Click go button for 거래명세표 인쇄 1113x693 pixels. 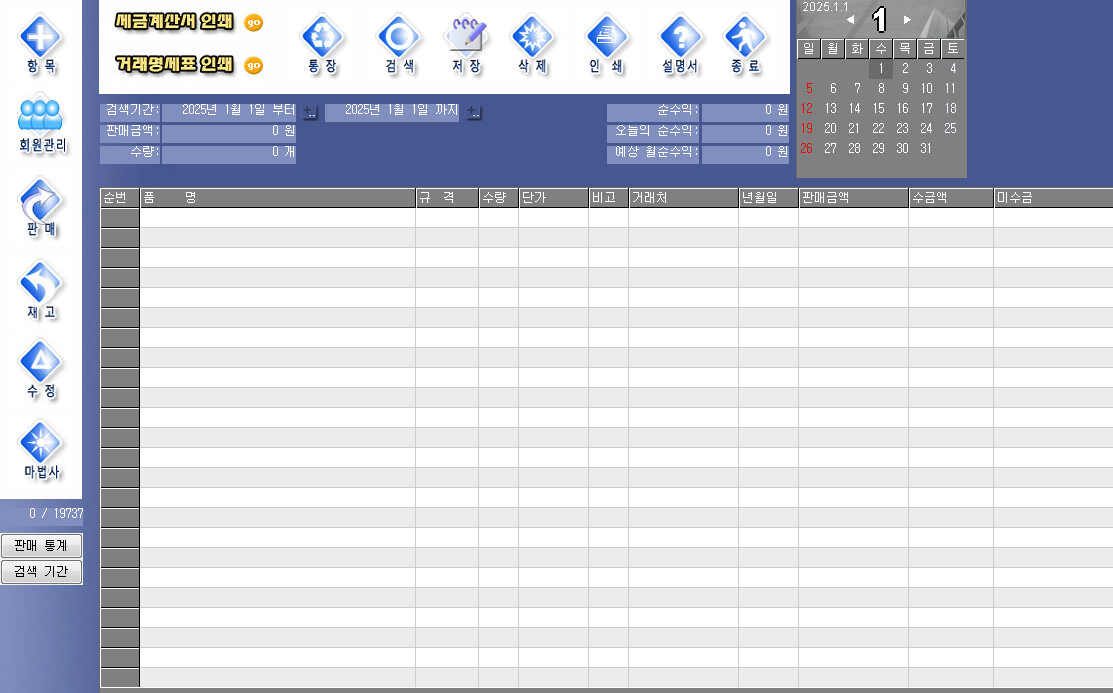[x=253, y=66]
